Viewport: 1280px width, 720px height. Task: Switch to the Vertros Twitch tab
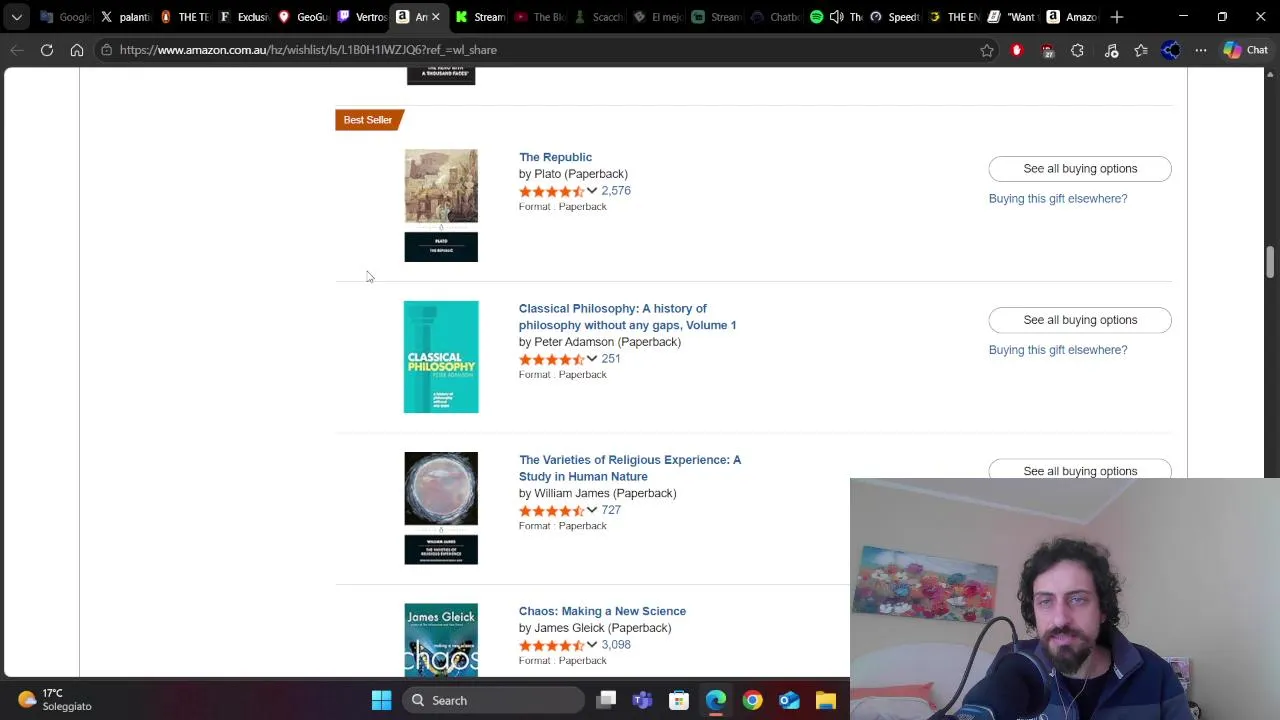[362, 17]
